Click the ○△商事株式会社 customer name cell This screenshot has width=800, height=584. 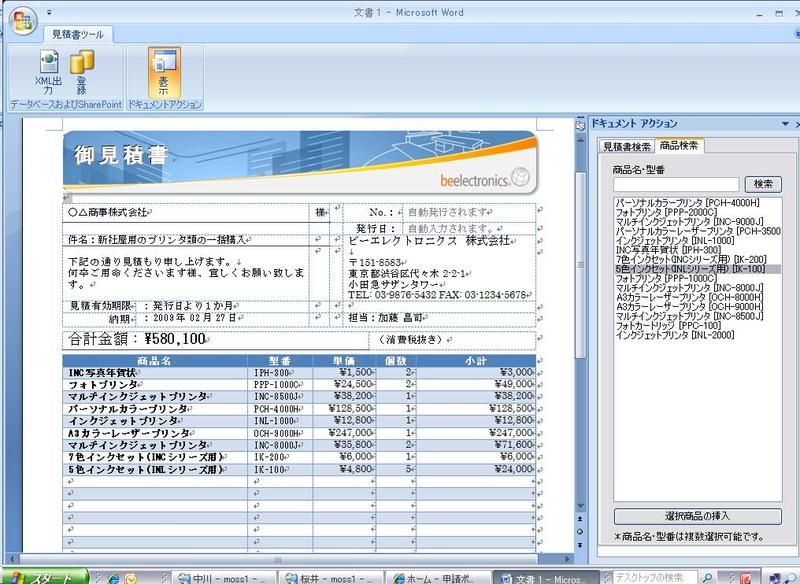click(185, 212)
